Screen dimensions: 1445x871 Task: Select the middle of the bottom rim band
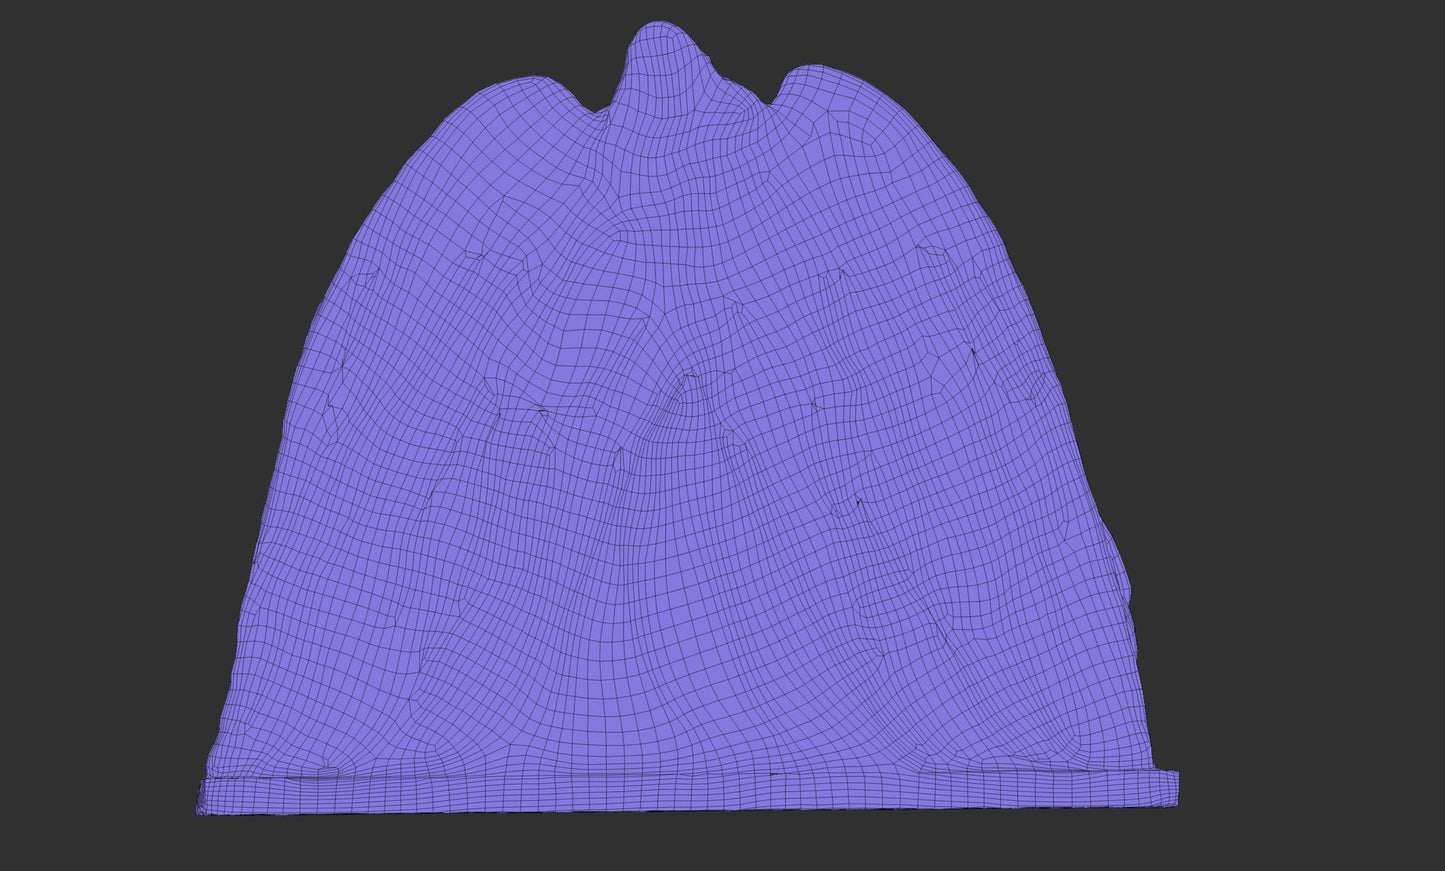click(690, 793)
